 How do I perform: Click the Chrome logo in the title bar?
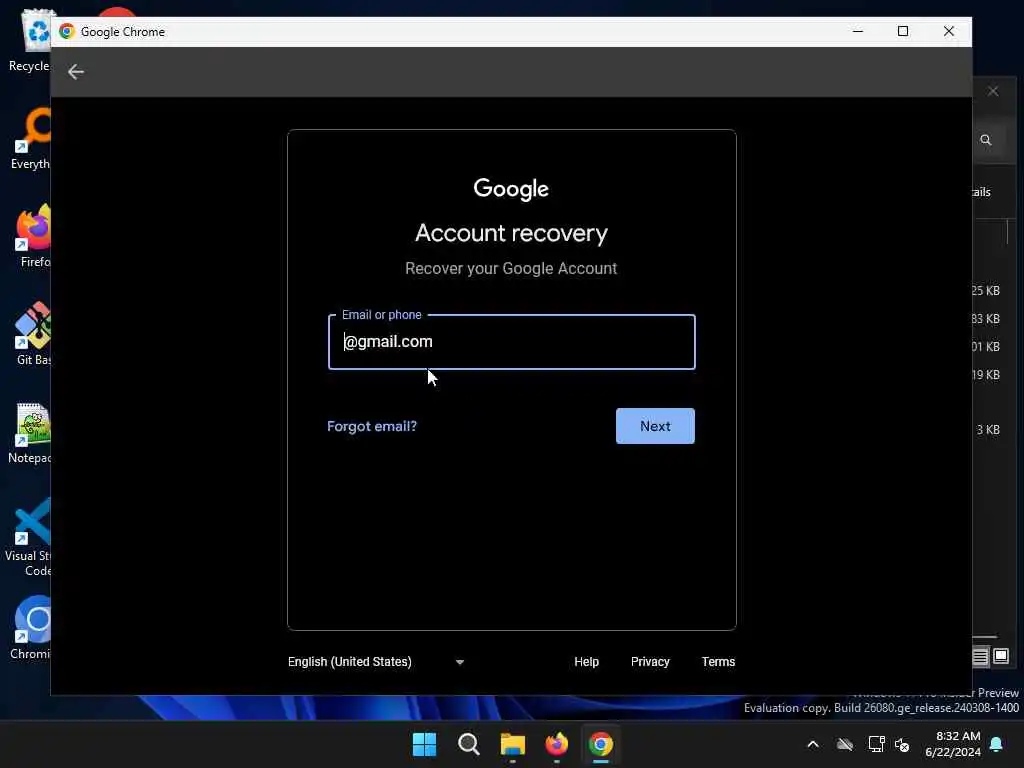point(67,31)
